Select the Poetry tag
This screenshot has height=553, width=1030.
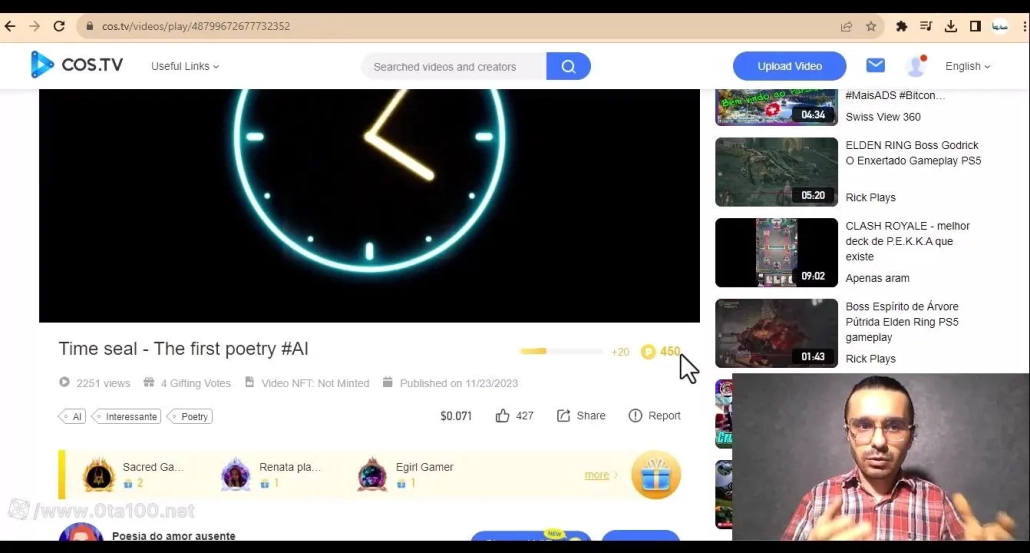point(193,417)
